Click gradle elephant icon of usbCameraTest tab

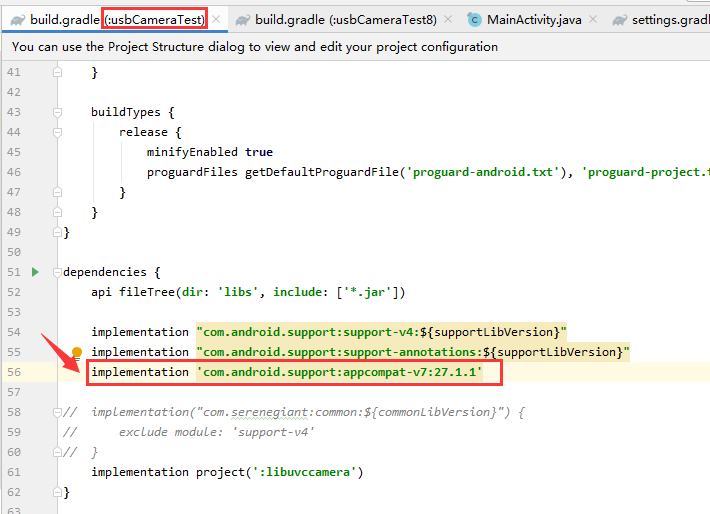click(18, 20)
